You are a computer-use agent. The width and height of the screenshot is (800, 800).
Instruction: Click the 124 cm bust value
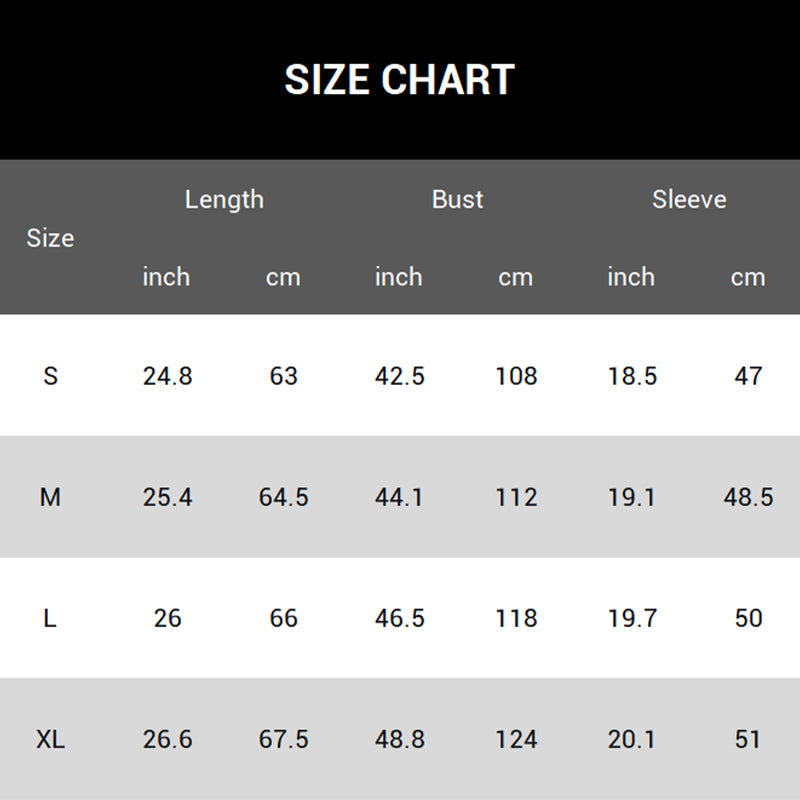tap(516, 739)
